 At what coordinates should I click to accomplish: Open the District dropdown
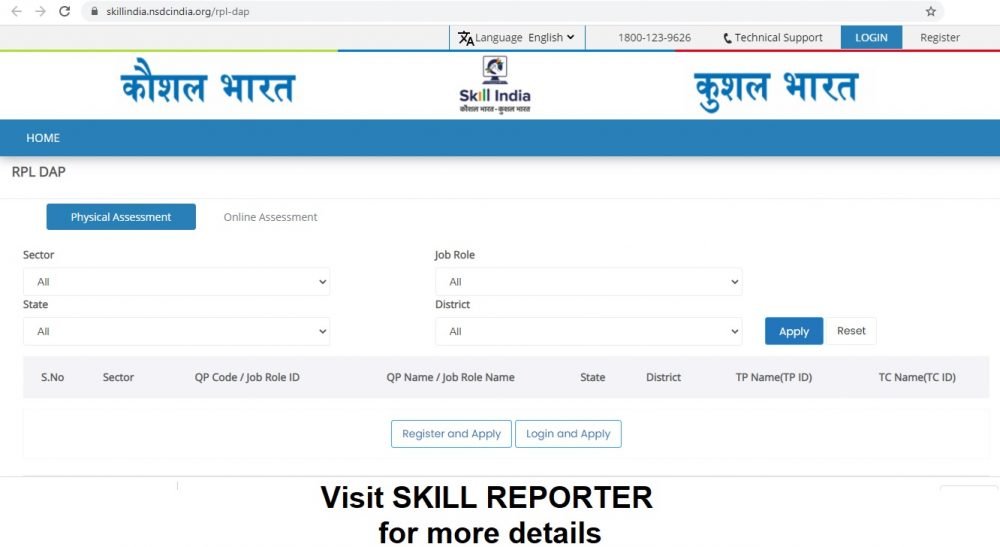click(588, 331)
